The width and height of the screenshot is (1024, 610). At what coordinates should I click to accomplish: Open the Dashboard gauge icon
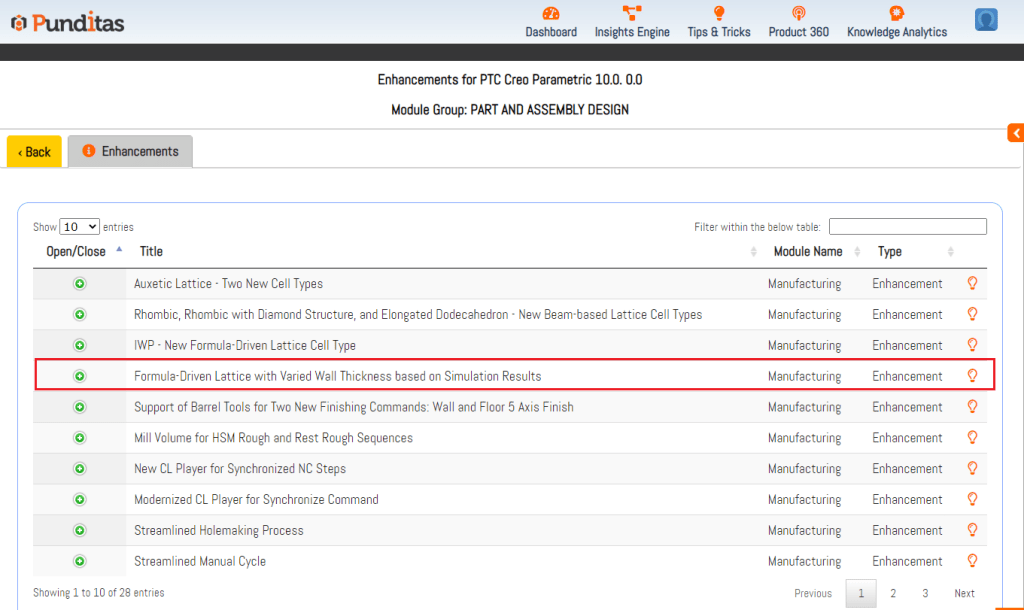(x=551, y=13)
